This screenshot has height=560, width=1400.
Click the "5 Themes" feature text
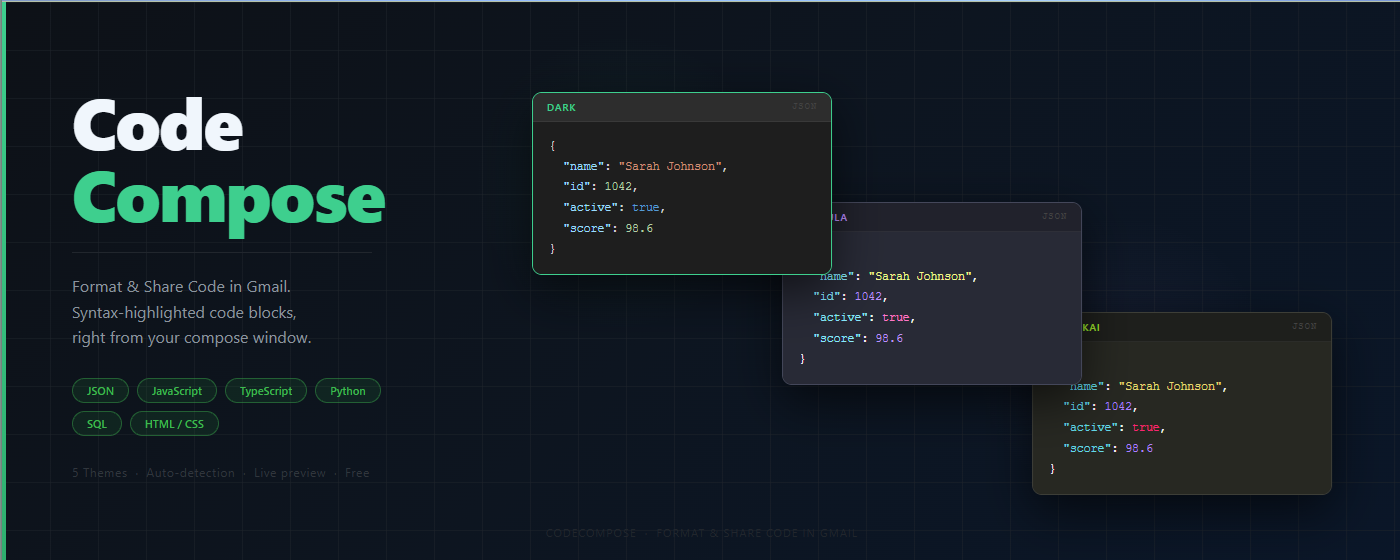pyautogui.click(x=100, y=473)
